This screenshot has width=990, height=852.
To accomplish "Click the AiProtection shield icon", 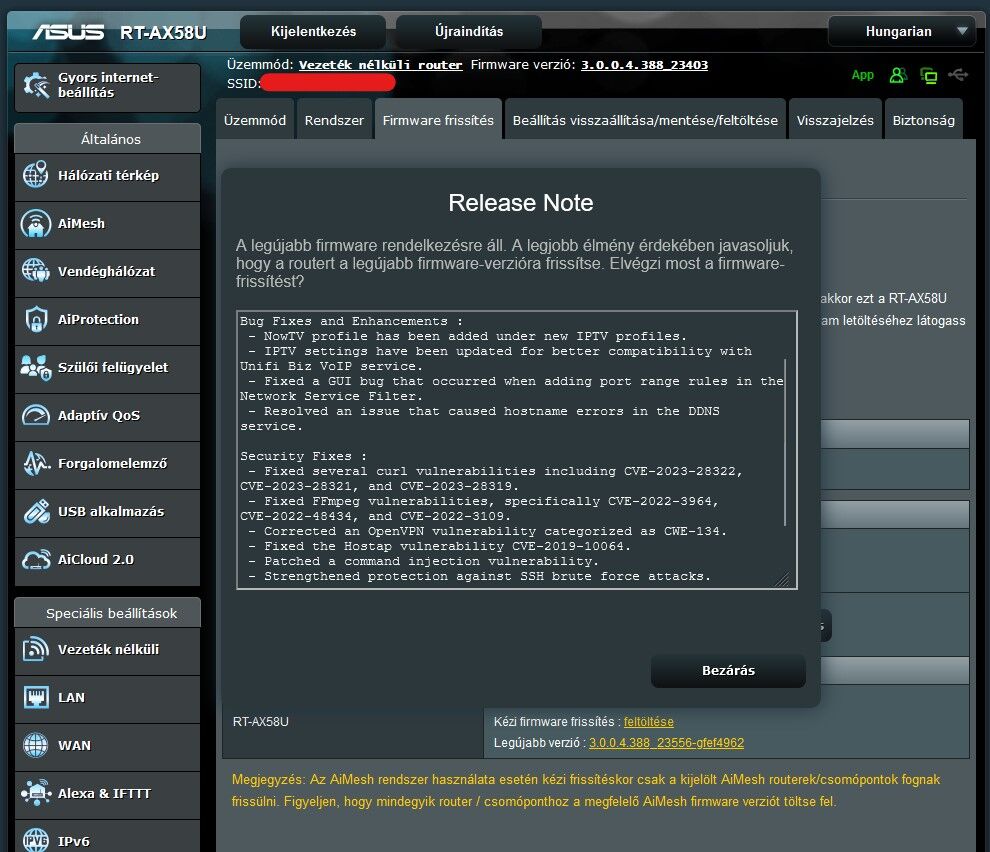I will click(35, 319).
